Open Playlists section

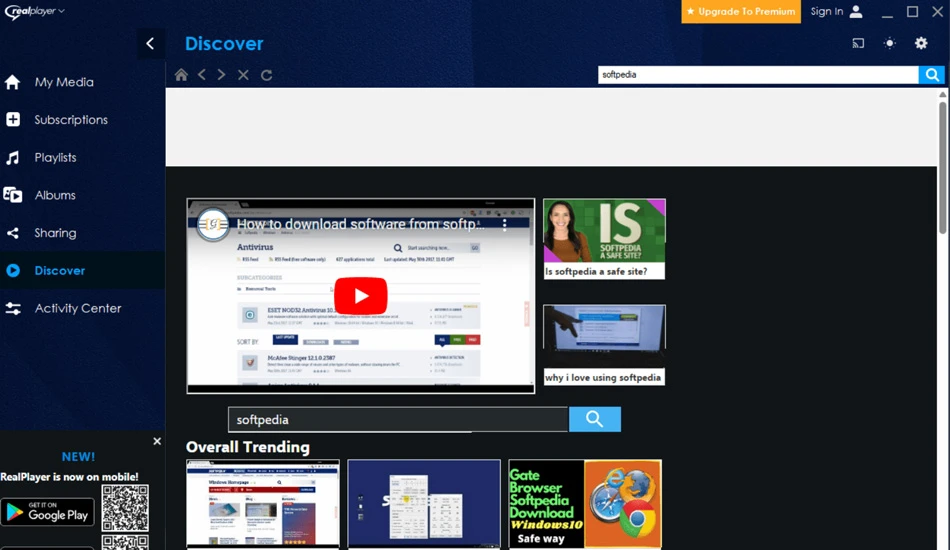(55, 157)
